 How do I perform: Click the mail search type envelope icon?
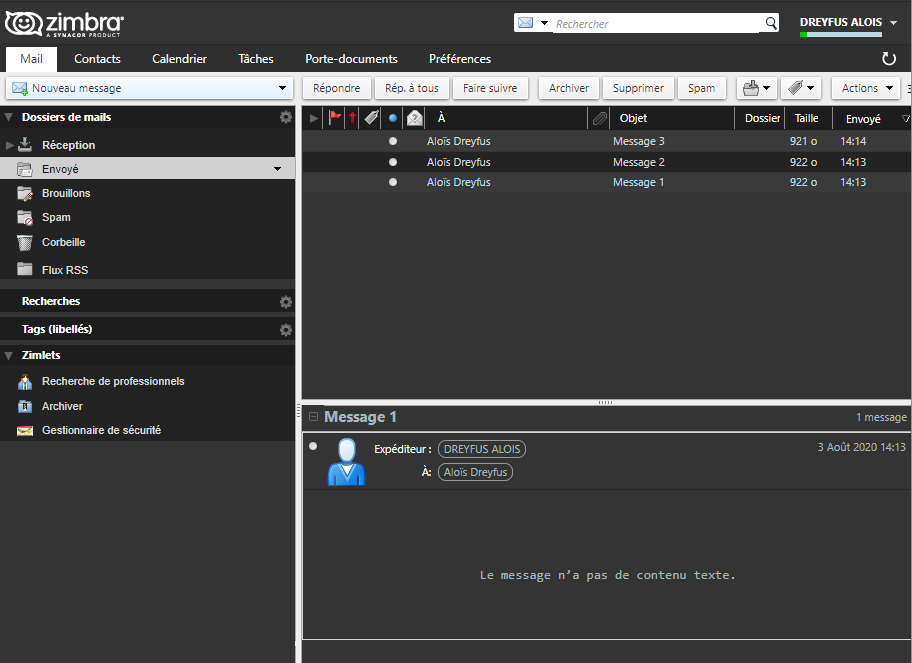click(525, 23)
